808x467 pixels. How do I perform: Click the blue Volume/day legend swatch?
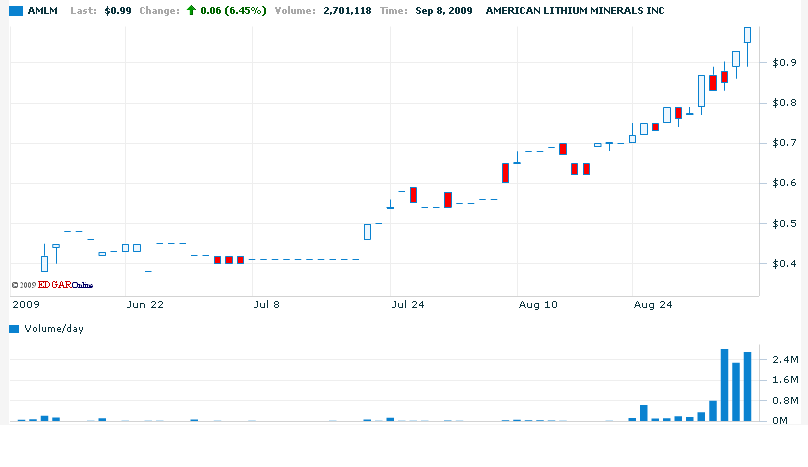(x=14, y=329)
